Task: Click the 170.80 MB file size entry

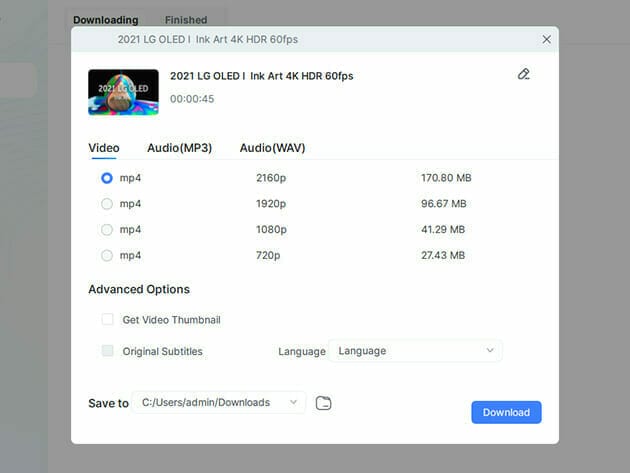Action: click(445, 178)
